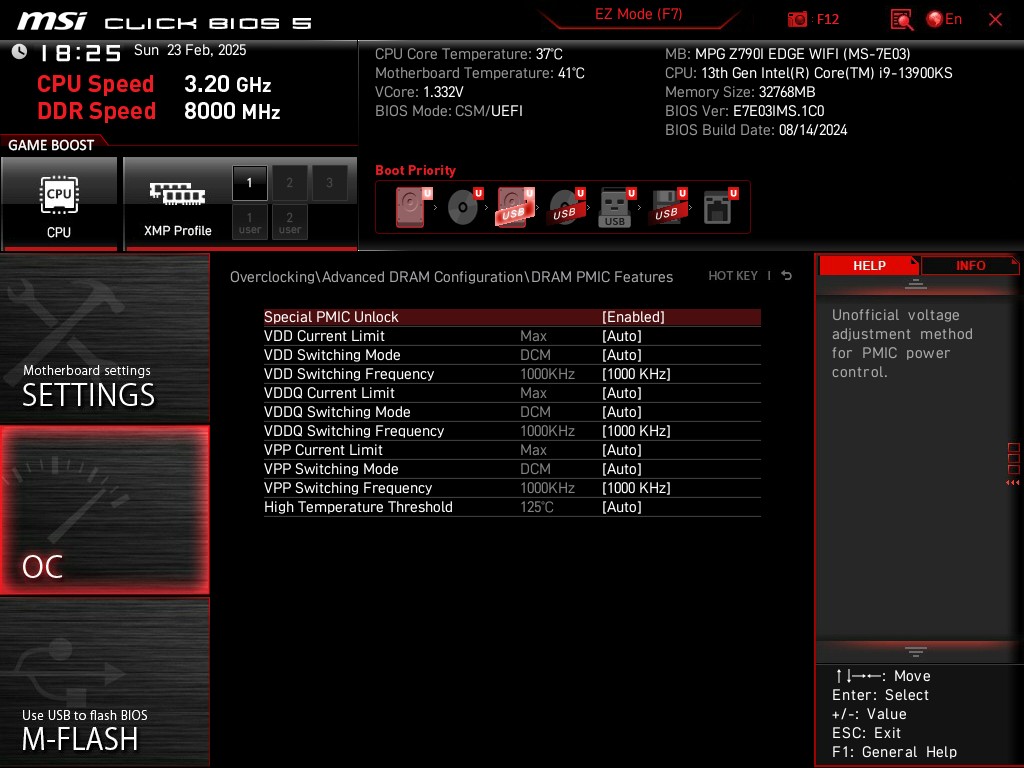The height and width of the screenshot is (768, 1024).
Task: Close the BIOS with the X icon
Action: (x=995, y=20)
